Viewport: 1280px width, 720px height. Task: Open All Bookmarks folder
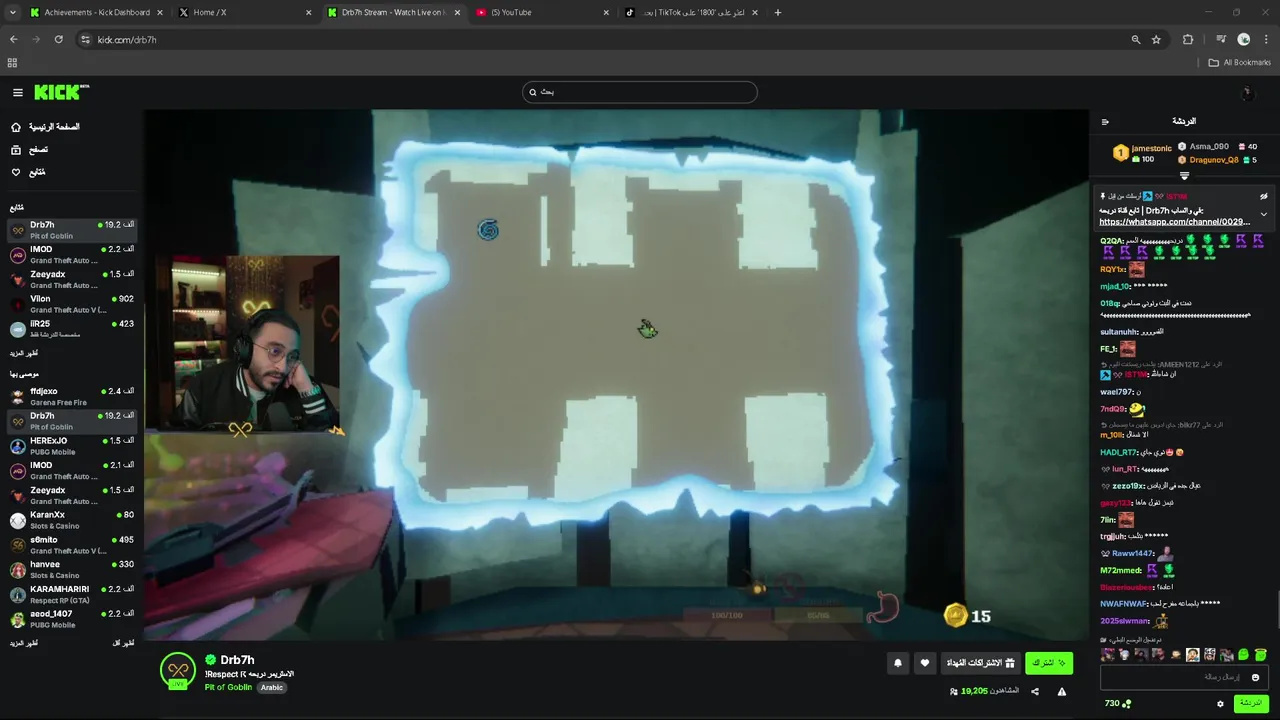1240,62
